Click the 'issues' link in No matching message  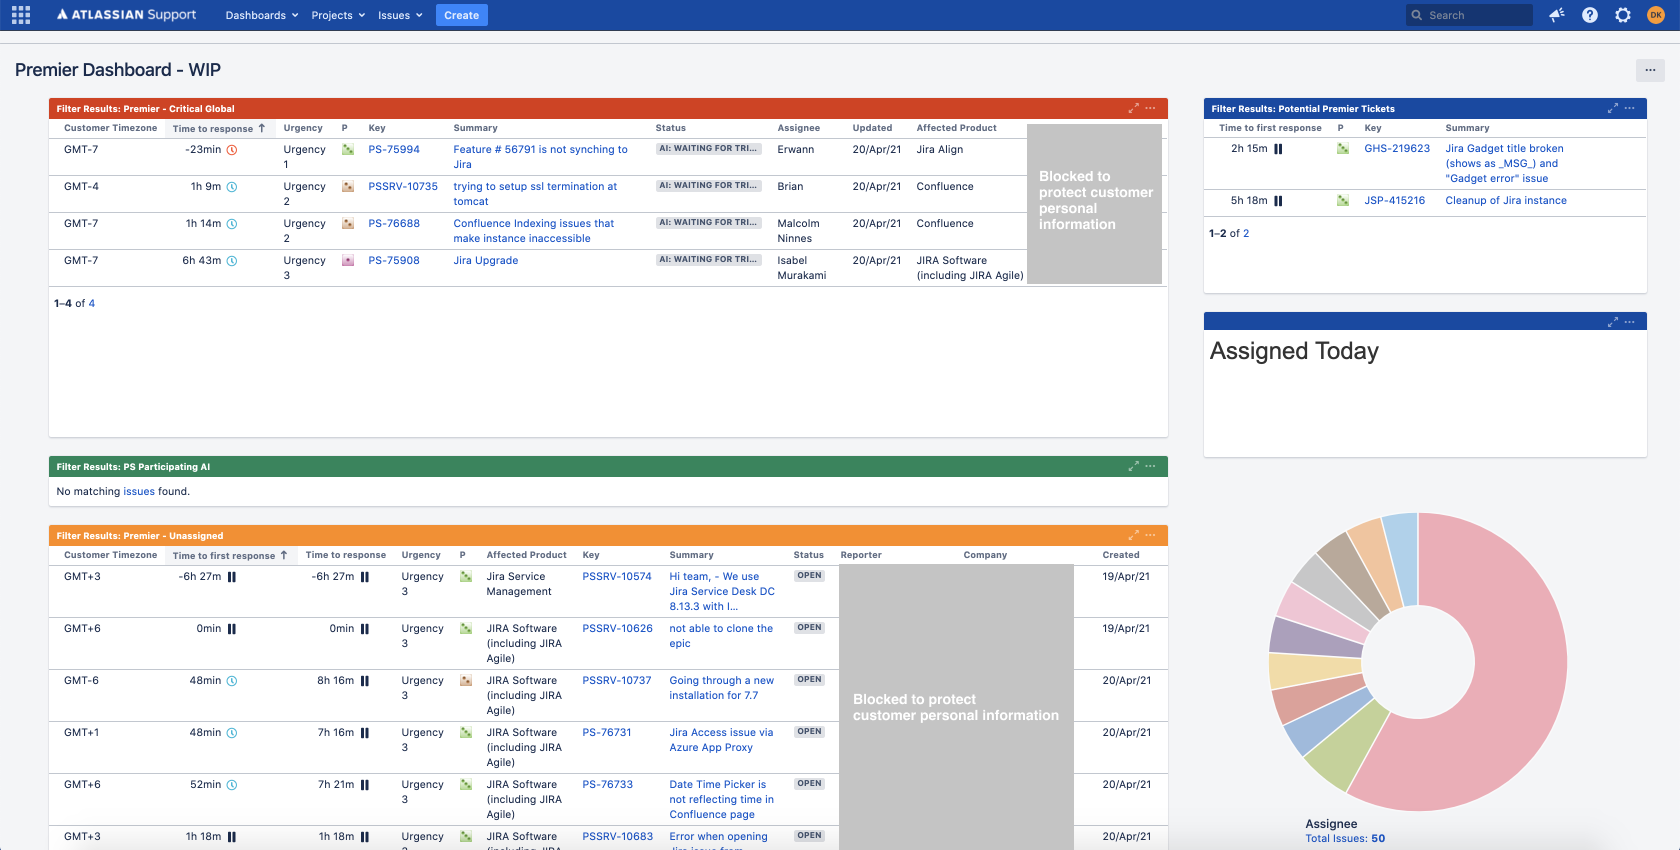(x=139, y=492)
